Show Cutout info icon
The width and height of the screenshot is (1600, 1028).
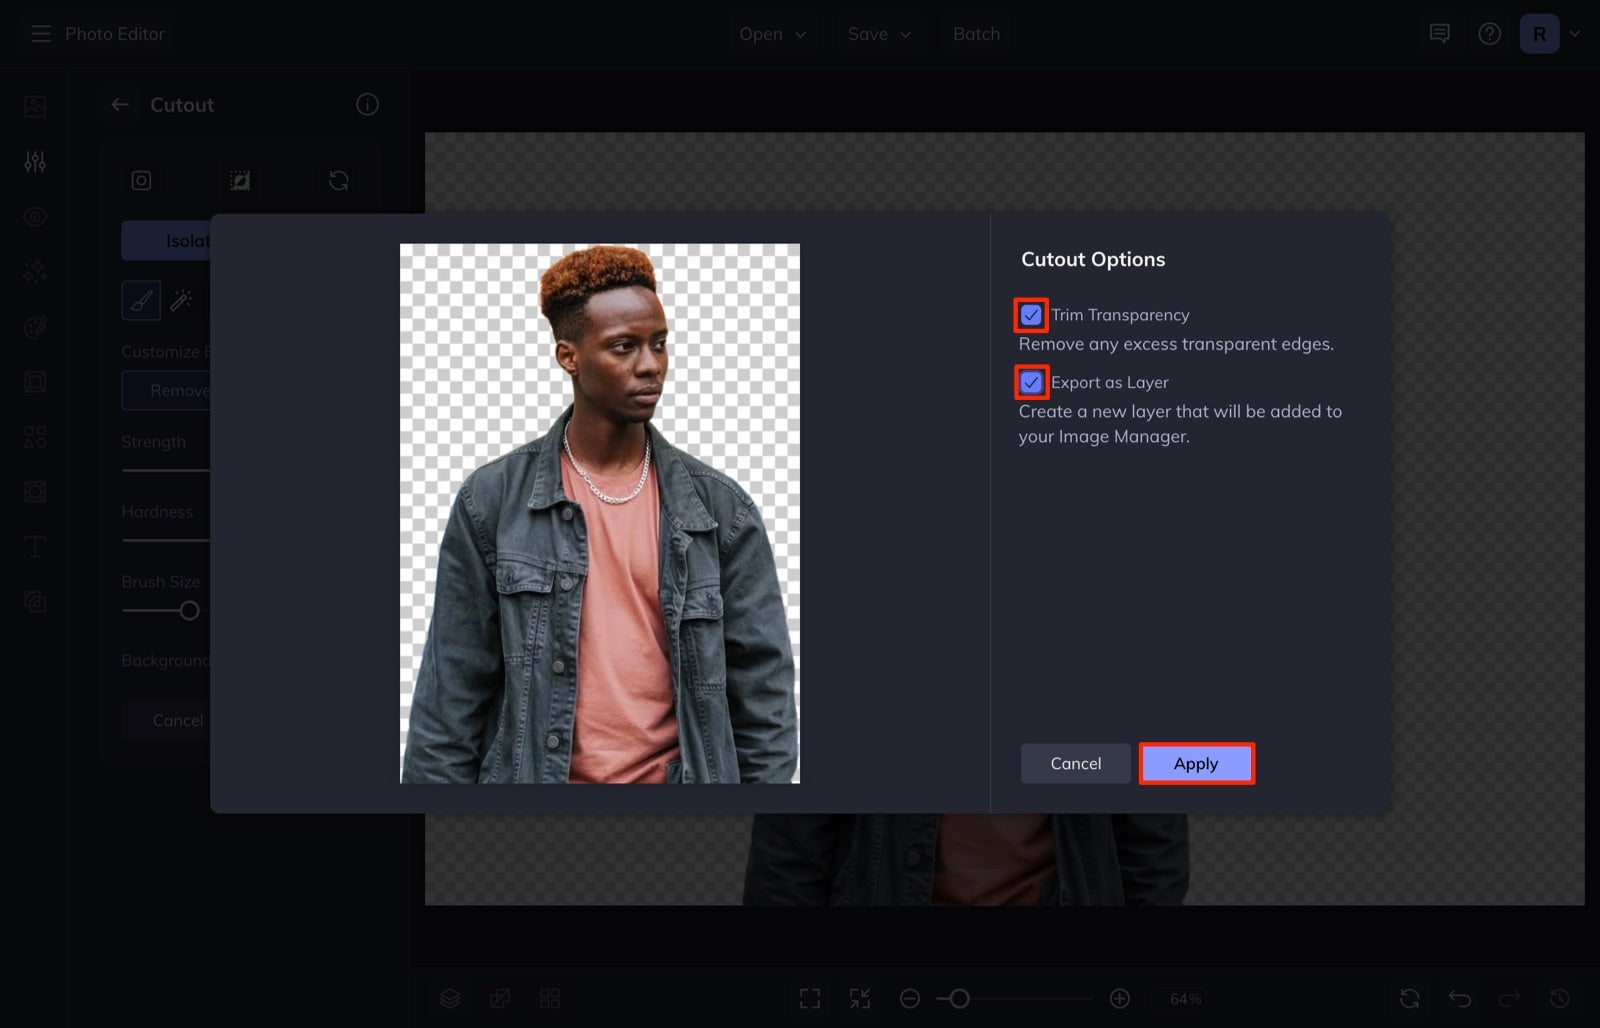[x=367, y=104]
